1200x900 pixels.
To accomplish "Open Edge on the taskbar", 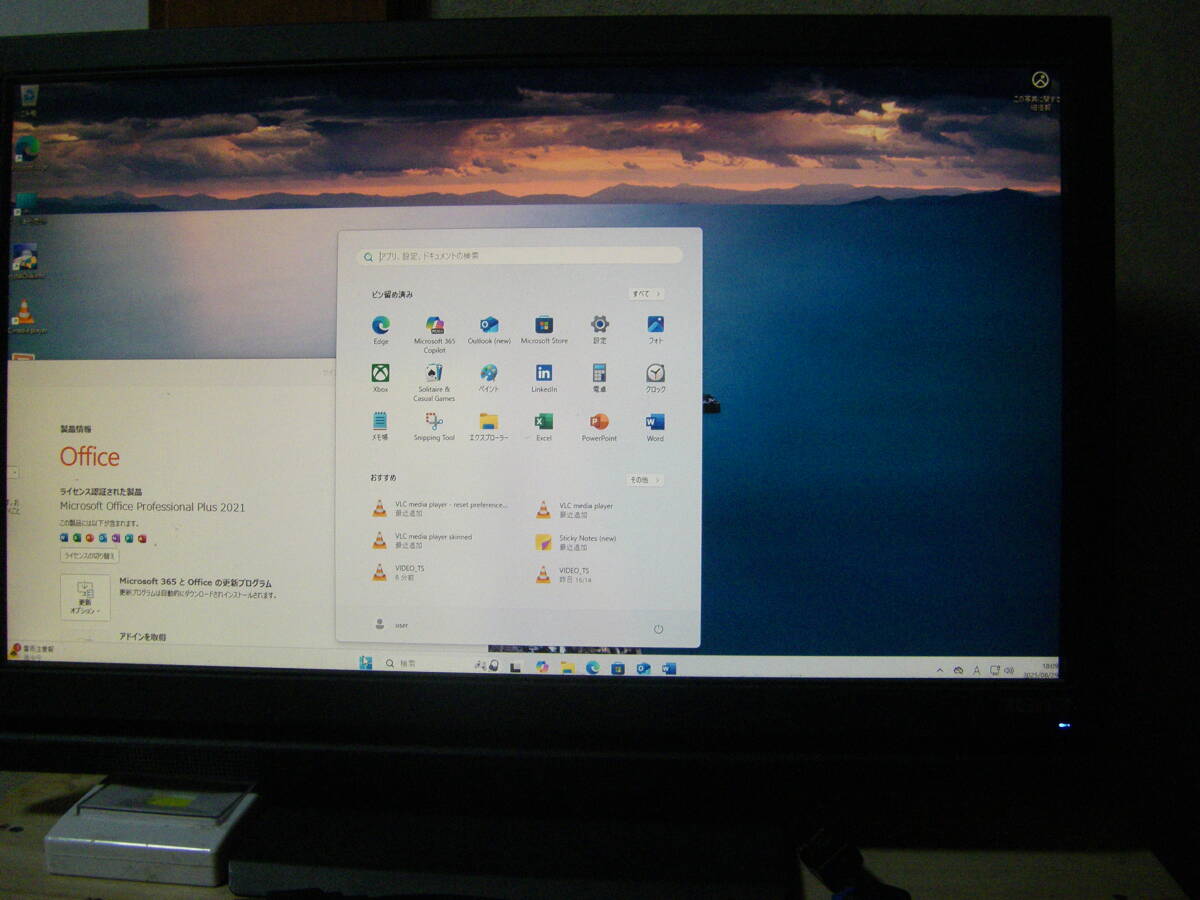I will click(592, 667).
